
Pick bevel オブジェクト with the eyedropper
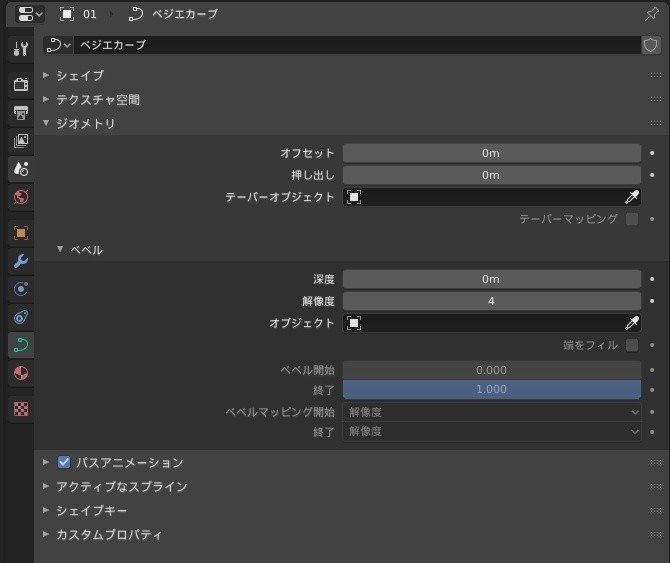tap(632, 323)
